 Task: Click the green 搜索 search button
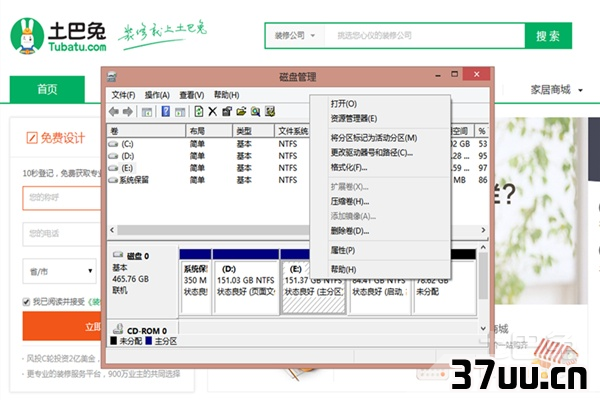point(548,36)
